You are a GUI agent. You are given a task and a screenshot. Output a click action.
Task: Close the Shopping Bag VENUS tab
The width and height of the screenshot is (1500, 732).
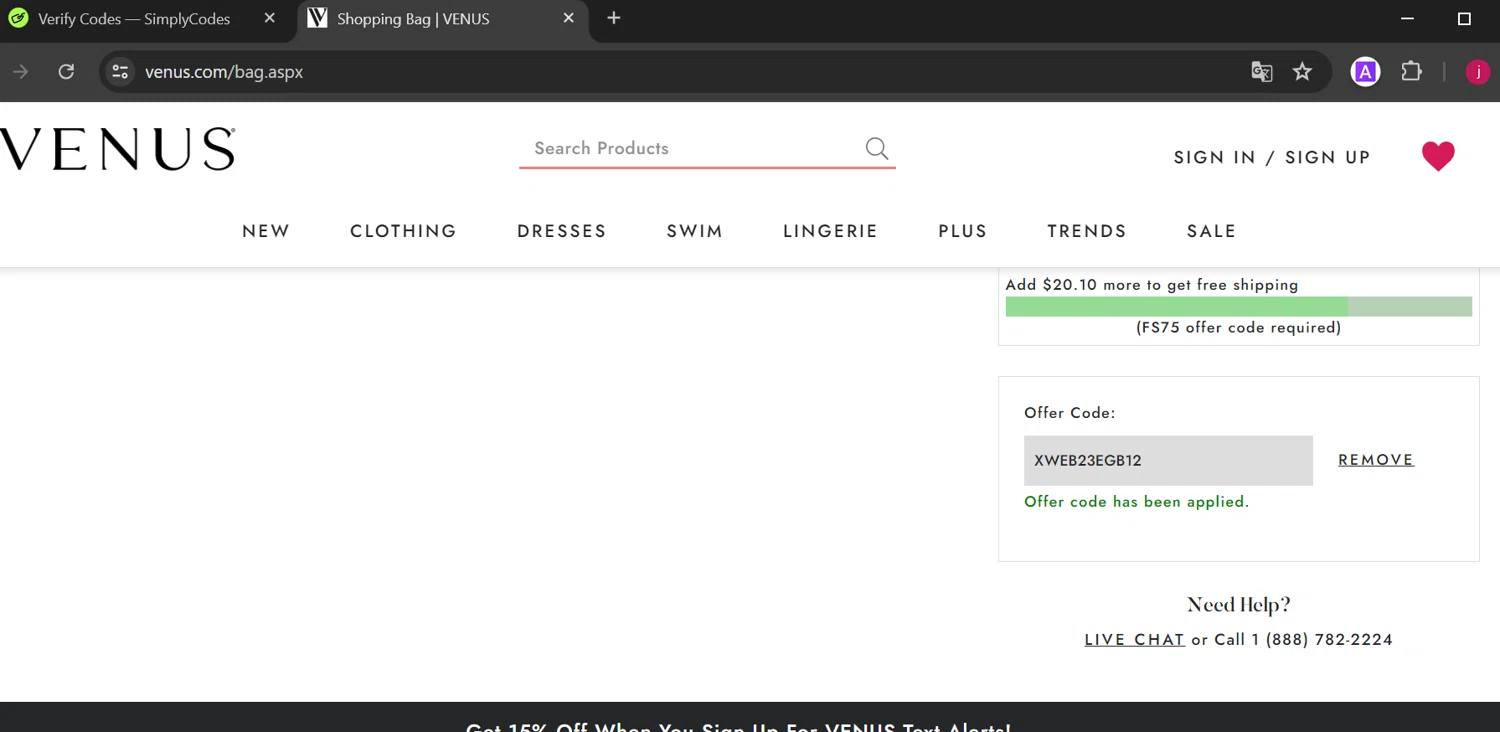click(x=568, y=18)
